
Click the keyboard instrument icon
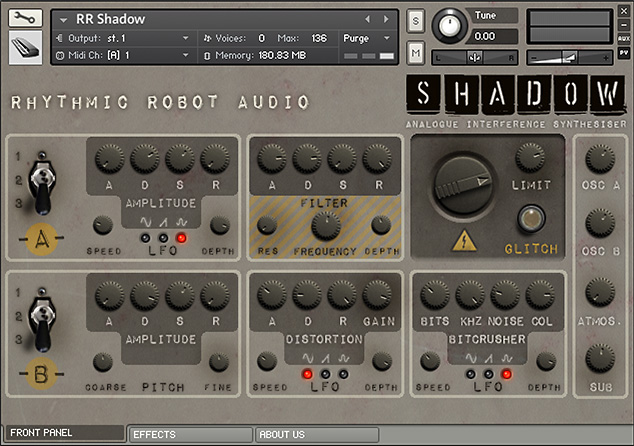pyautogui.click(x=25, y=48)
